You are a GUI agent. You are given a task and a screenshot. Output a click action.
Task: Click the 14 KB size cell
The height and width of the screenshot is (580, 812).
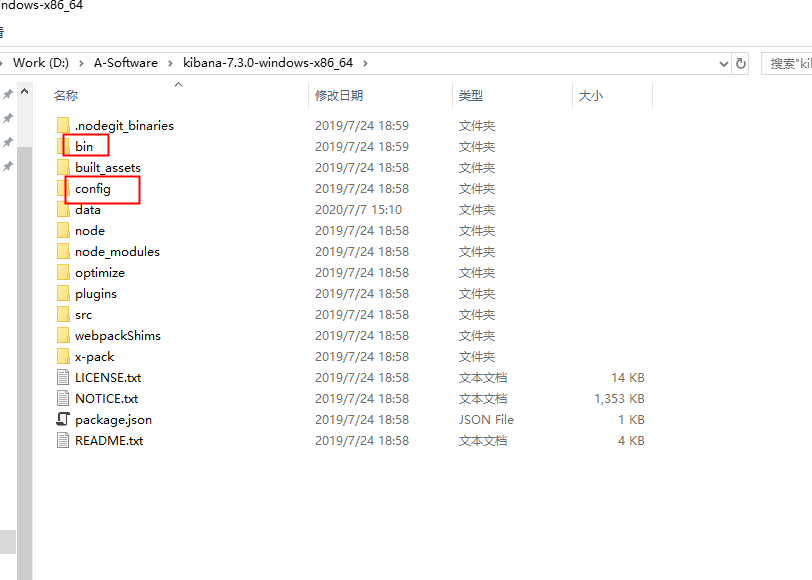point(628,377)
